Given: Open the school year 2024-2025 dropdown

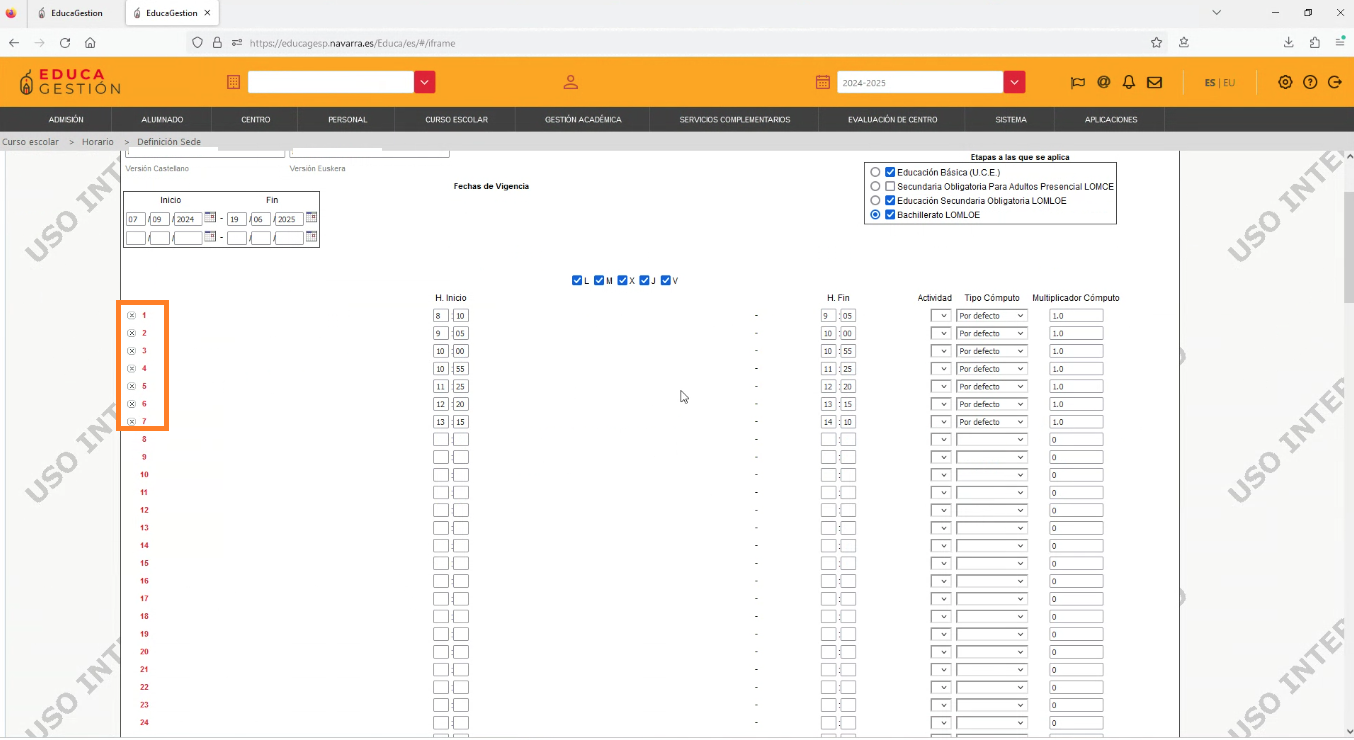Looking at the screenshot, I should click(x=1015, y=82).
